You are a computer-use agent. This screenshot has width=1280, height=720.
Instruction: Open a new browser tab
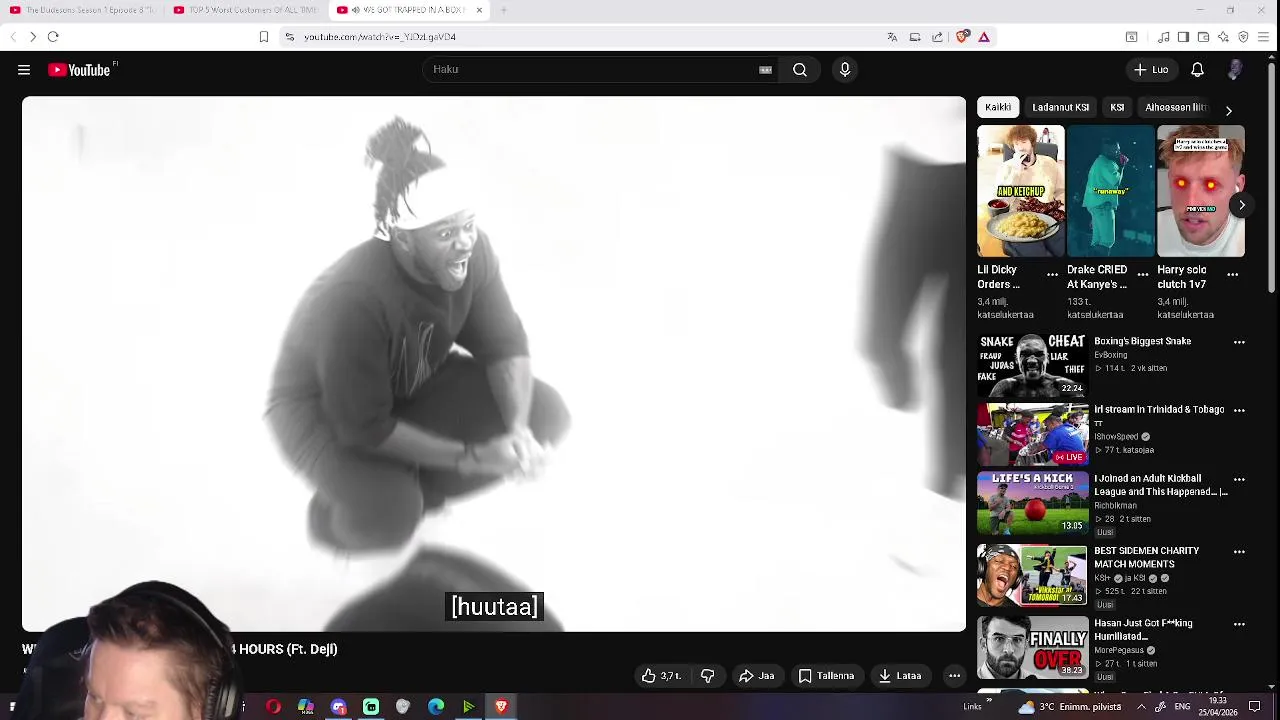[503, 10]
